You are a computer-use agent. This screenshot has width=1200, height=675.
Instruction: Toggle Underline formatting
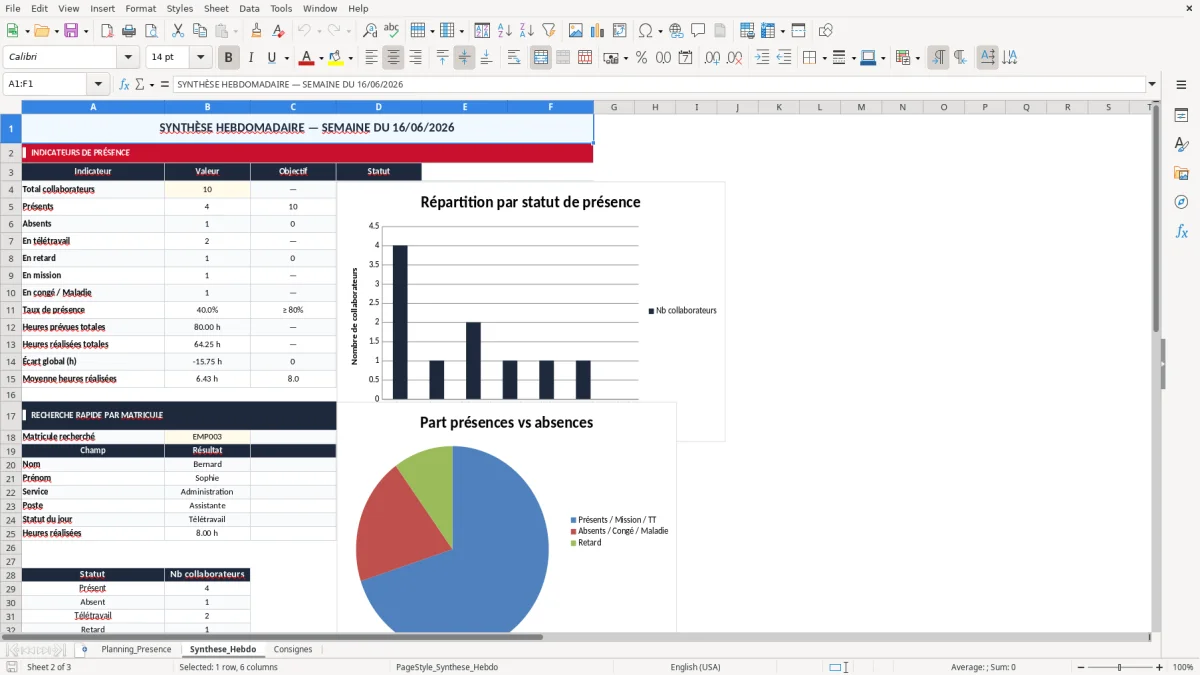pos(271,58)
